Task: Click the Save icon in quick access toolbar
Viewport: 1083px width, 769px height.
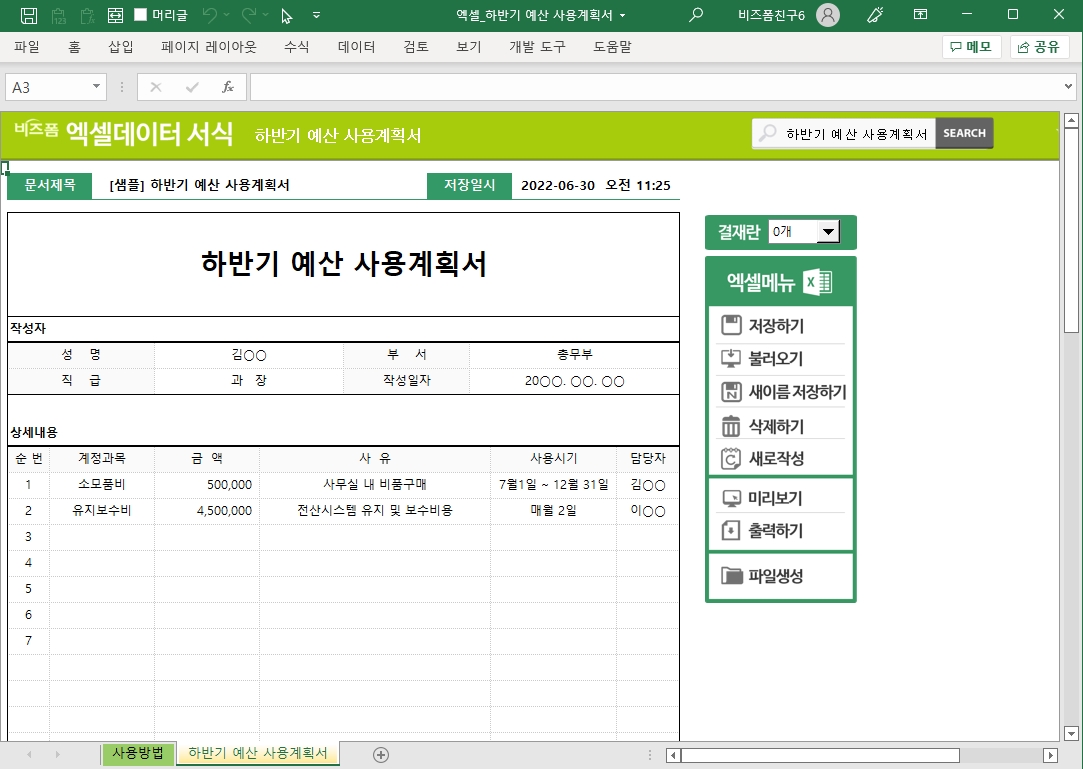Action: click(x=29, y=15)
